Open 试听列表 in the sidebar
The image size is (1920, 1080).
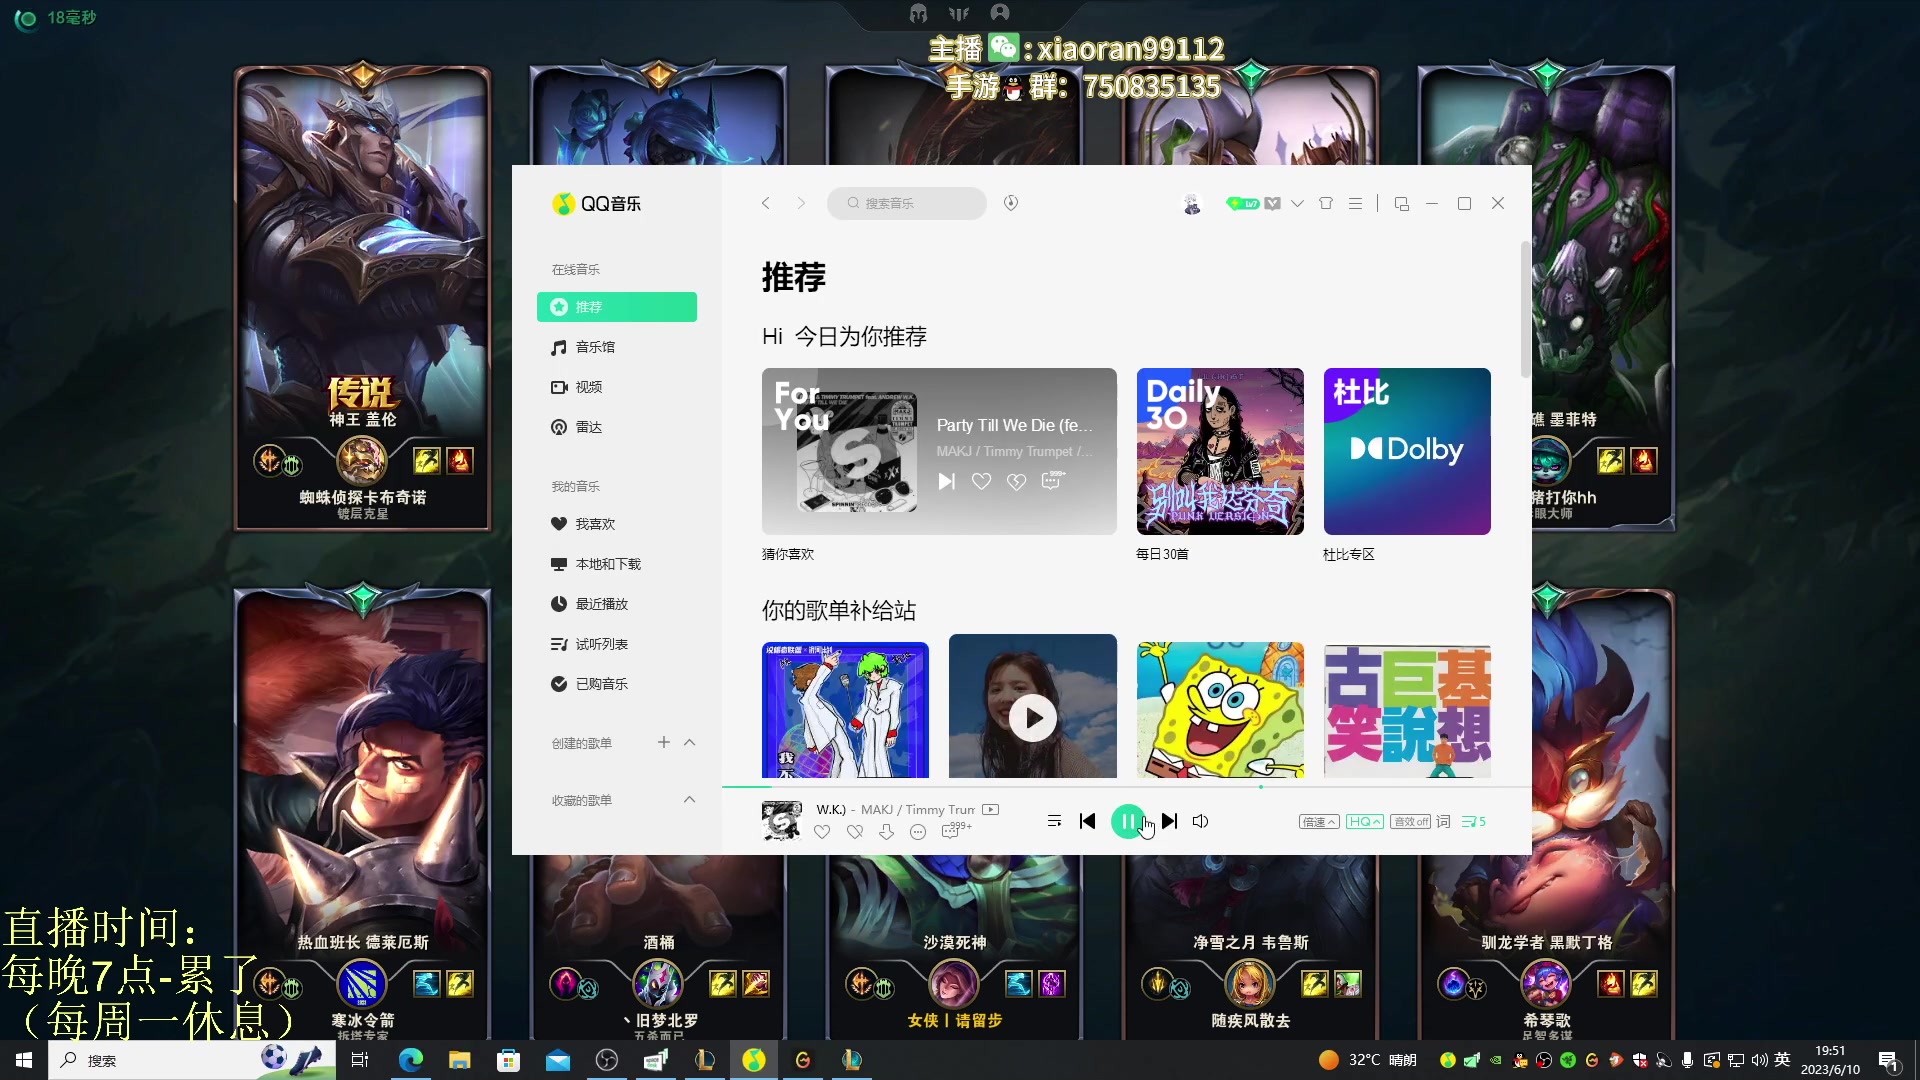[x=617, y=644]
